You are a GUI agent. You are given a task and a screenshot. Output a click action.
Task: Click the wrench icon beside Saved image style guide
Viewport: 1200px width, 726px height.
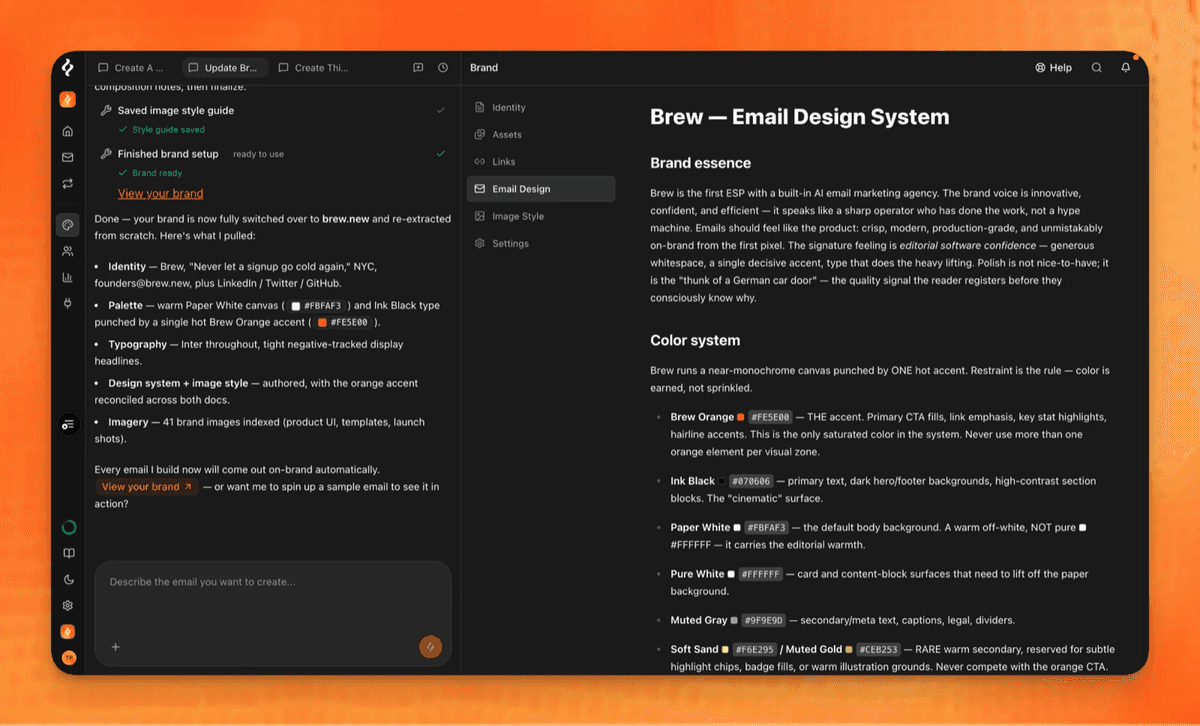tap(107, 111)
